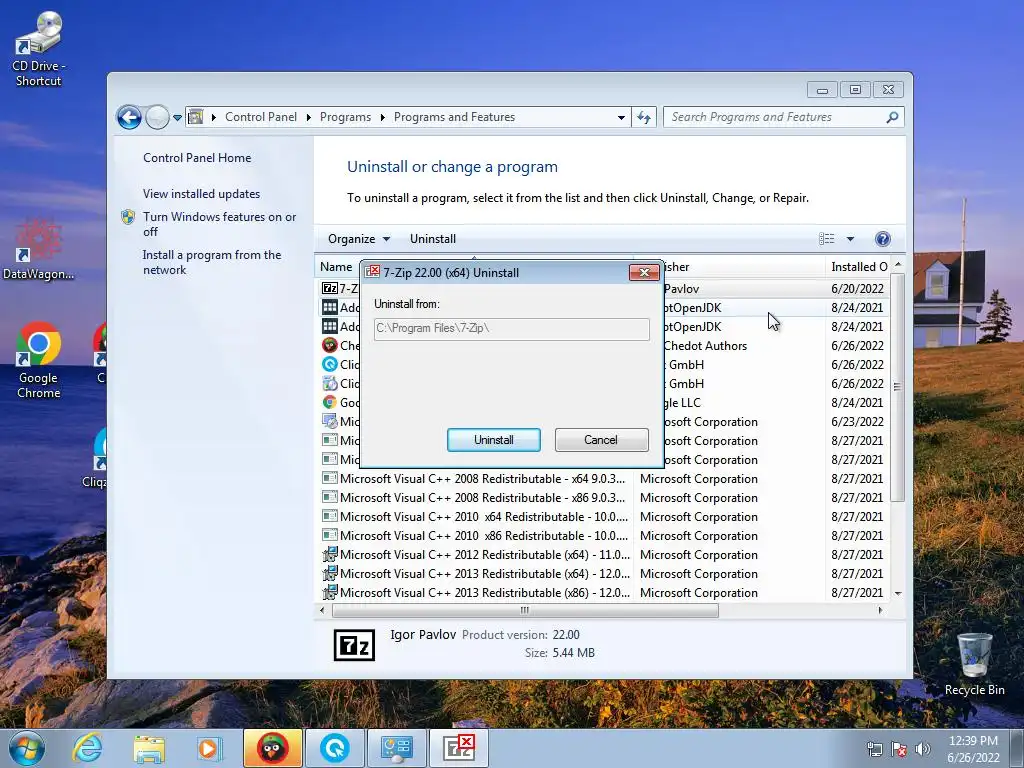Click the search magnifier icon
The image size is (1024, 768).
tap(892, 117)
